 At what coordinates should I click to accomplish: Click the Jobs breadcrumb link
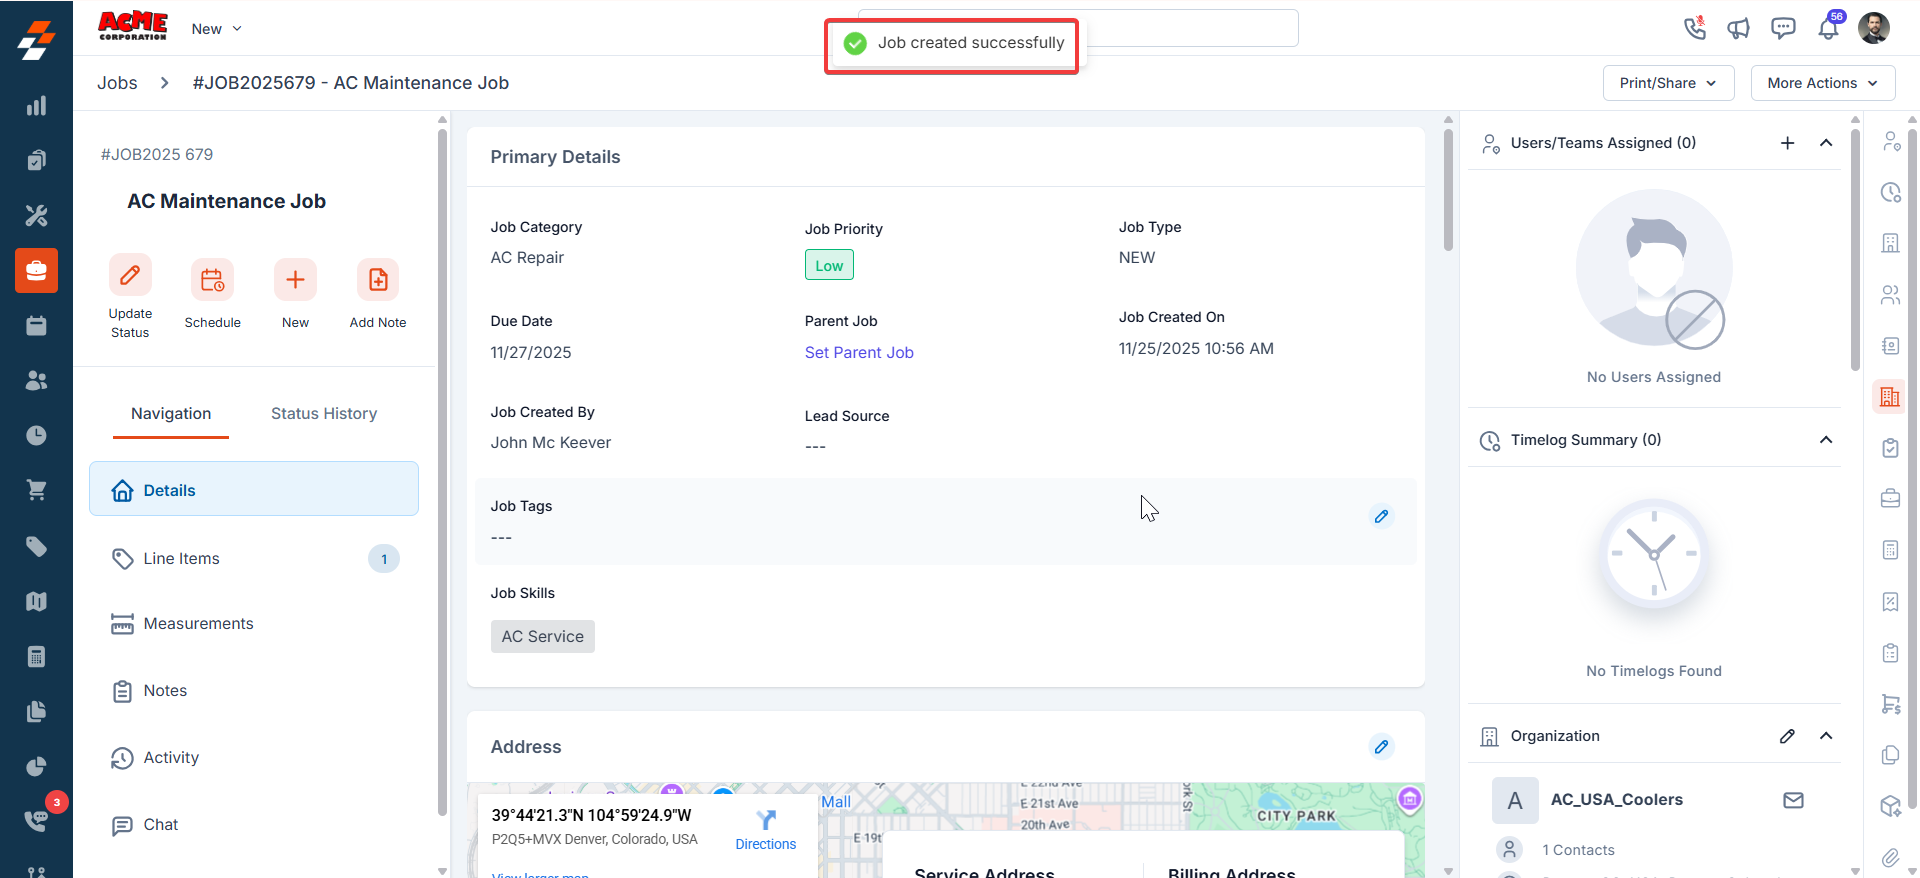coord(117,83)
